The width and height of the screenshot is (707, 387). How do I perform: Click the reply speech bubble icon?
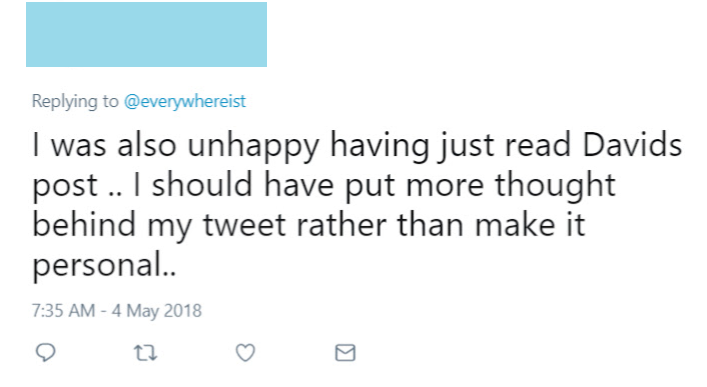[46, 352]
